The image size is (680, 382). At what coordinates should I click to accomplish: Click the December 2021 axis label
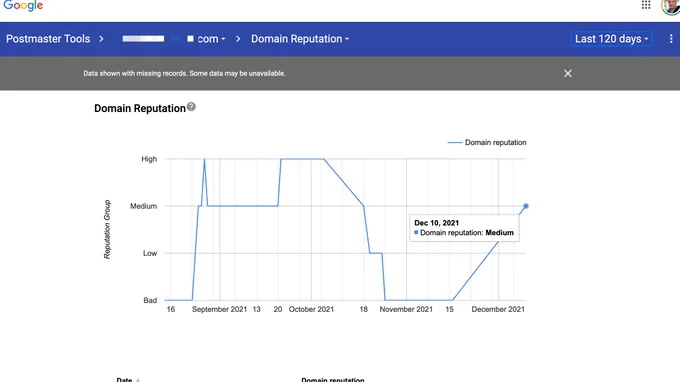click(498, 309)
